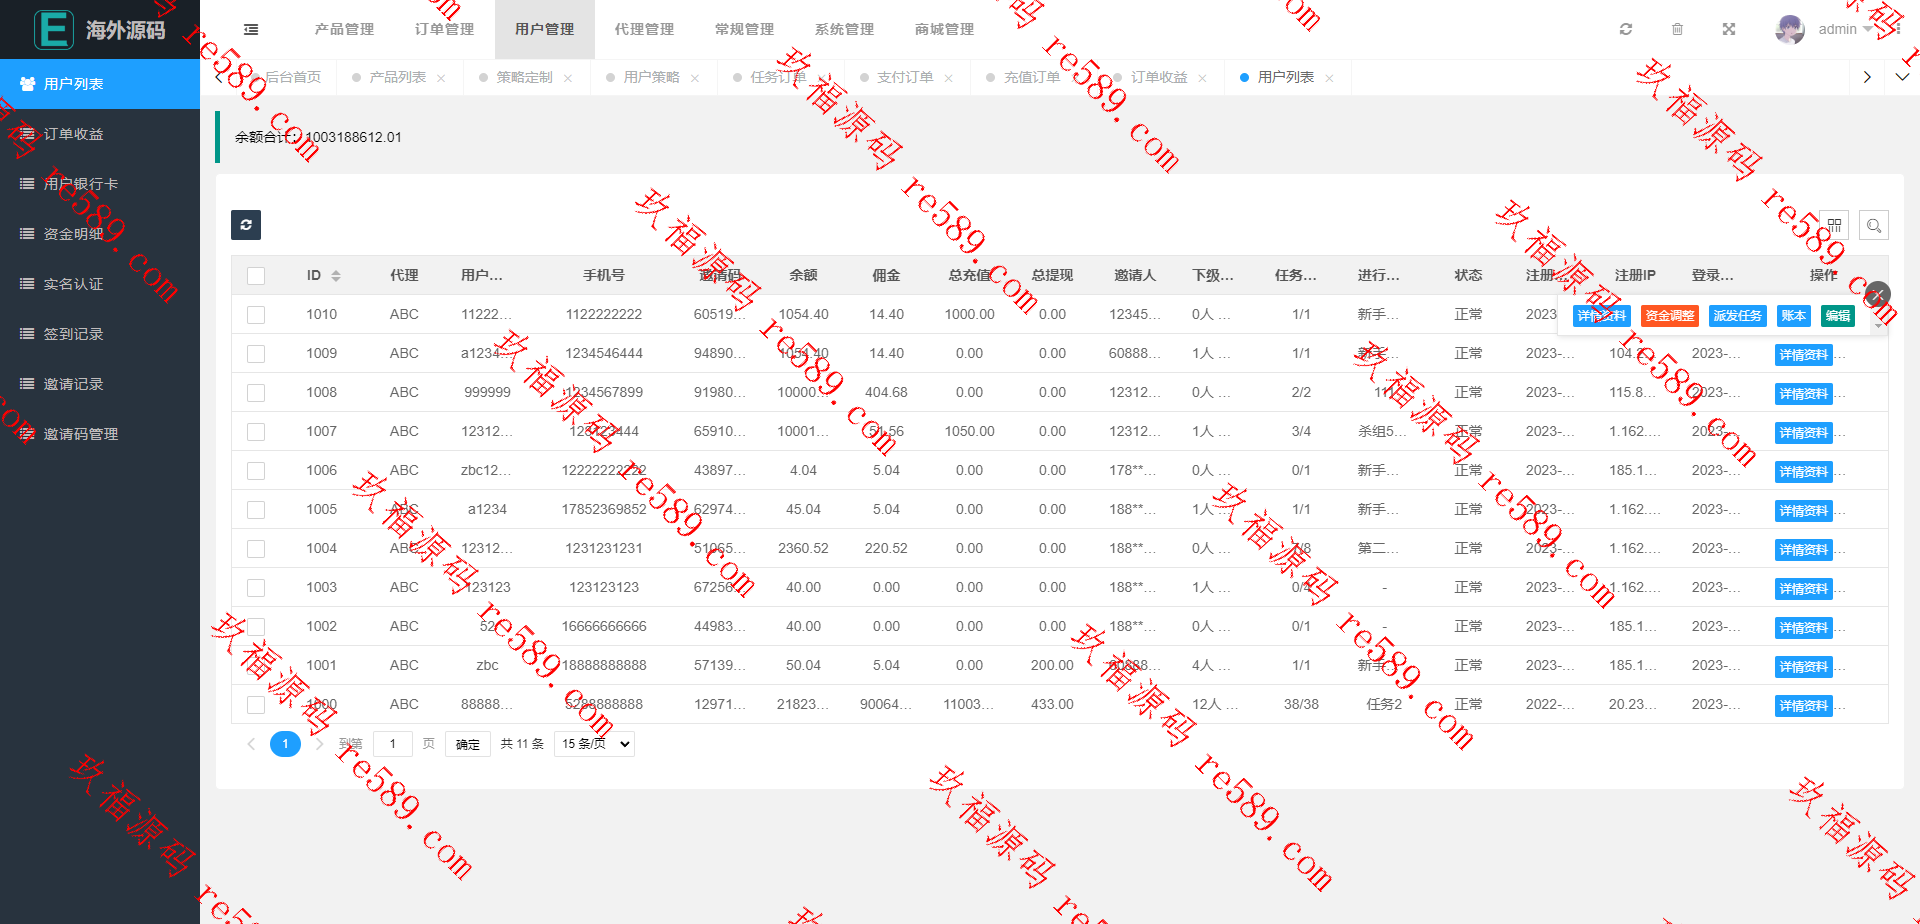
Task: Close the 订单收益 tab
Action: coord(1202,78)
